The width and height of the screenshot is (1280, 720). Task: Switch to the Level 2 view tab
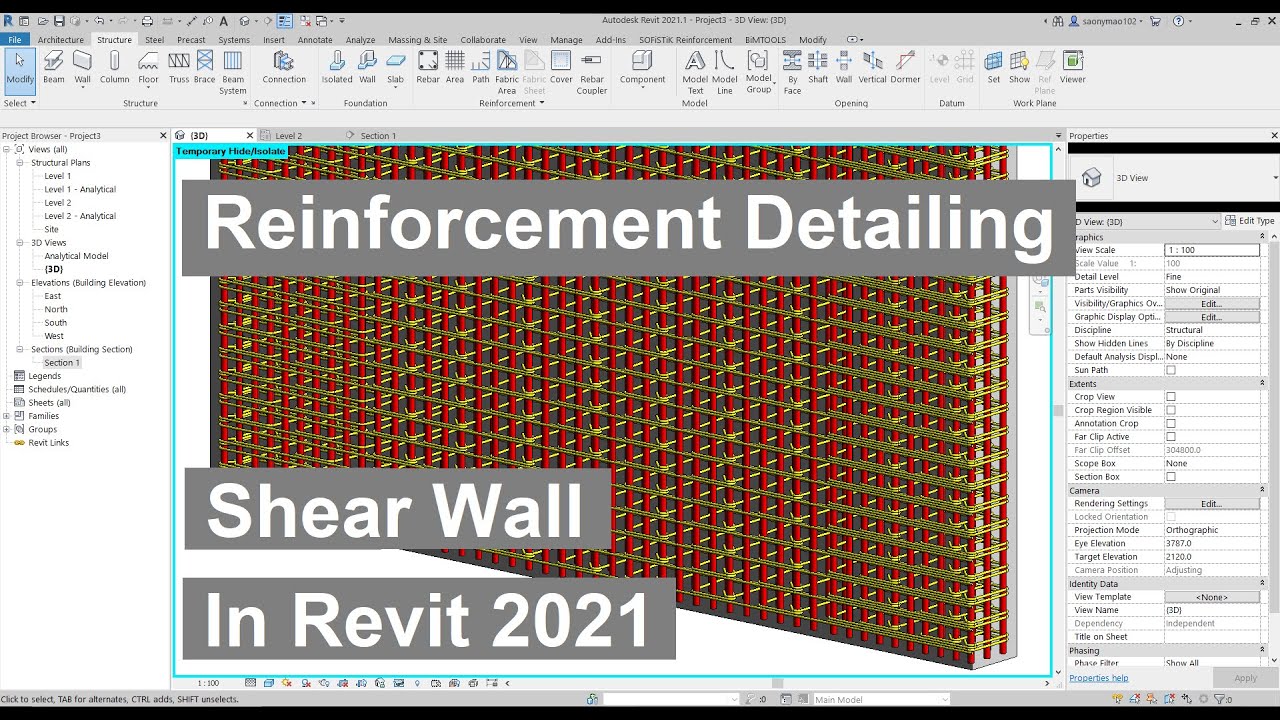coord(288,136)
